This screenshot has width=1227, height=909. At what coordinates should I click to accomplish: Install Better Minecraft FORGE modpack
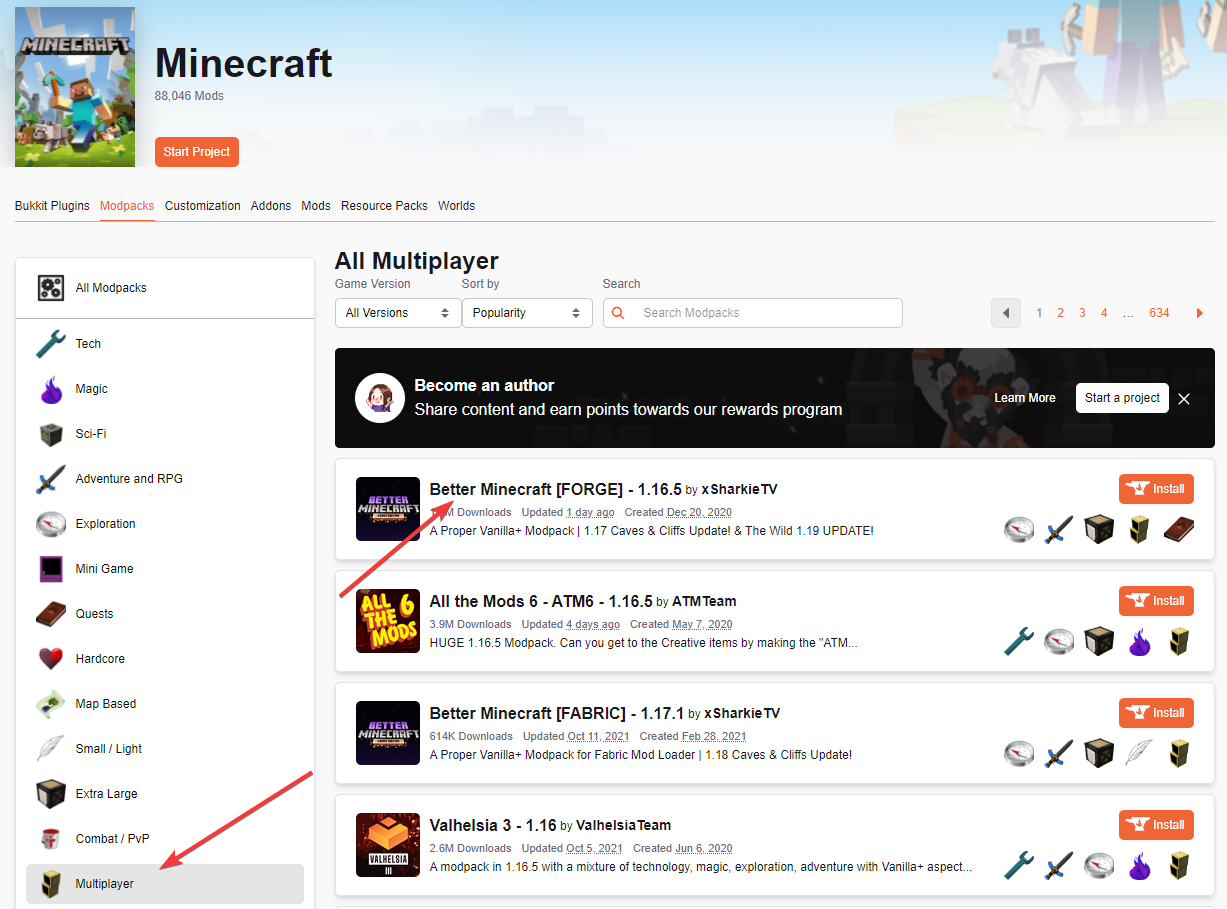[x=1156, y=489]
